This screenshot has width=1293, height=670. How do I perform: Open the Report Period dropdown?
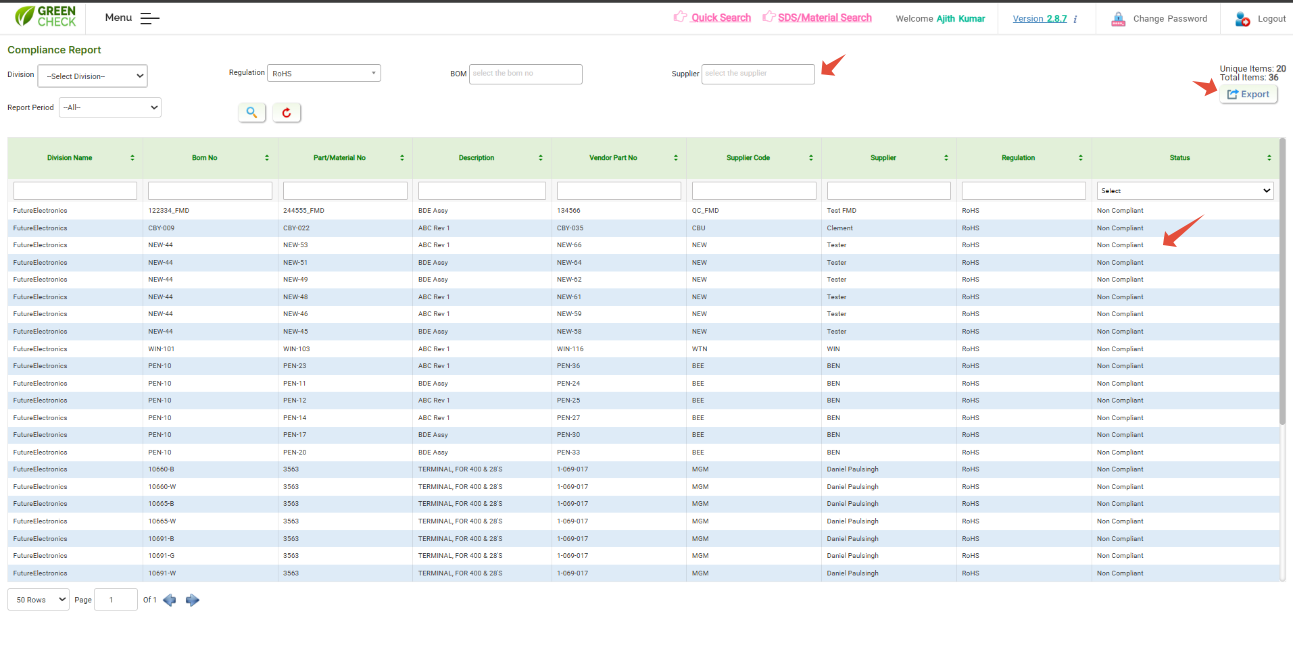coord(110,107)
